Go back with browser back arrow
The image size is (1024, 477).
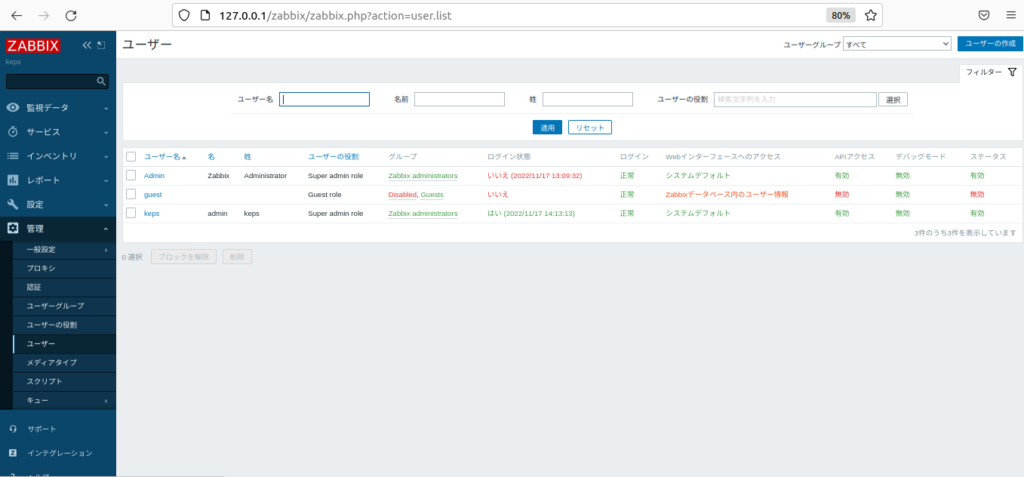pos(17,16)
